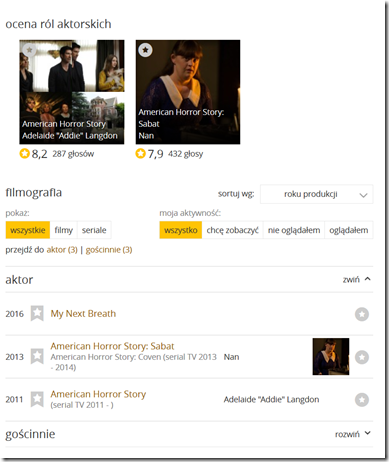Image resolution: width=389 pixels, height=462 pixels.
Task: Collapse the aktor section with 'zwiń'
Action: point(357,279)
